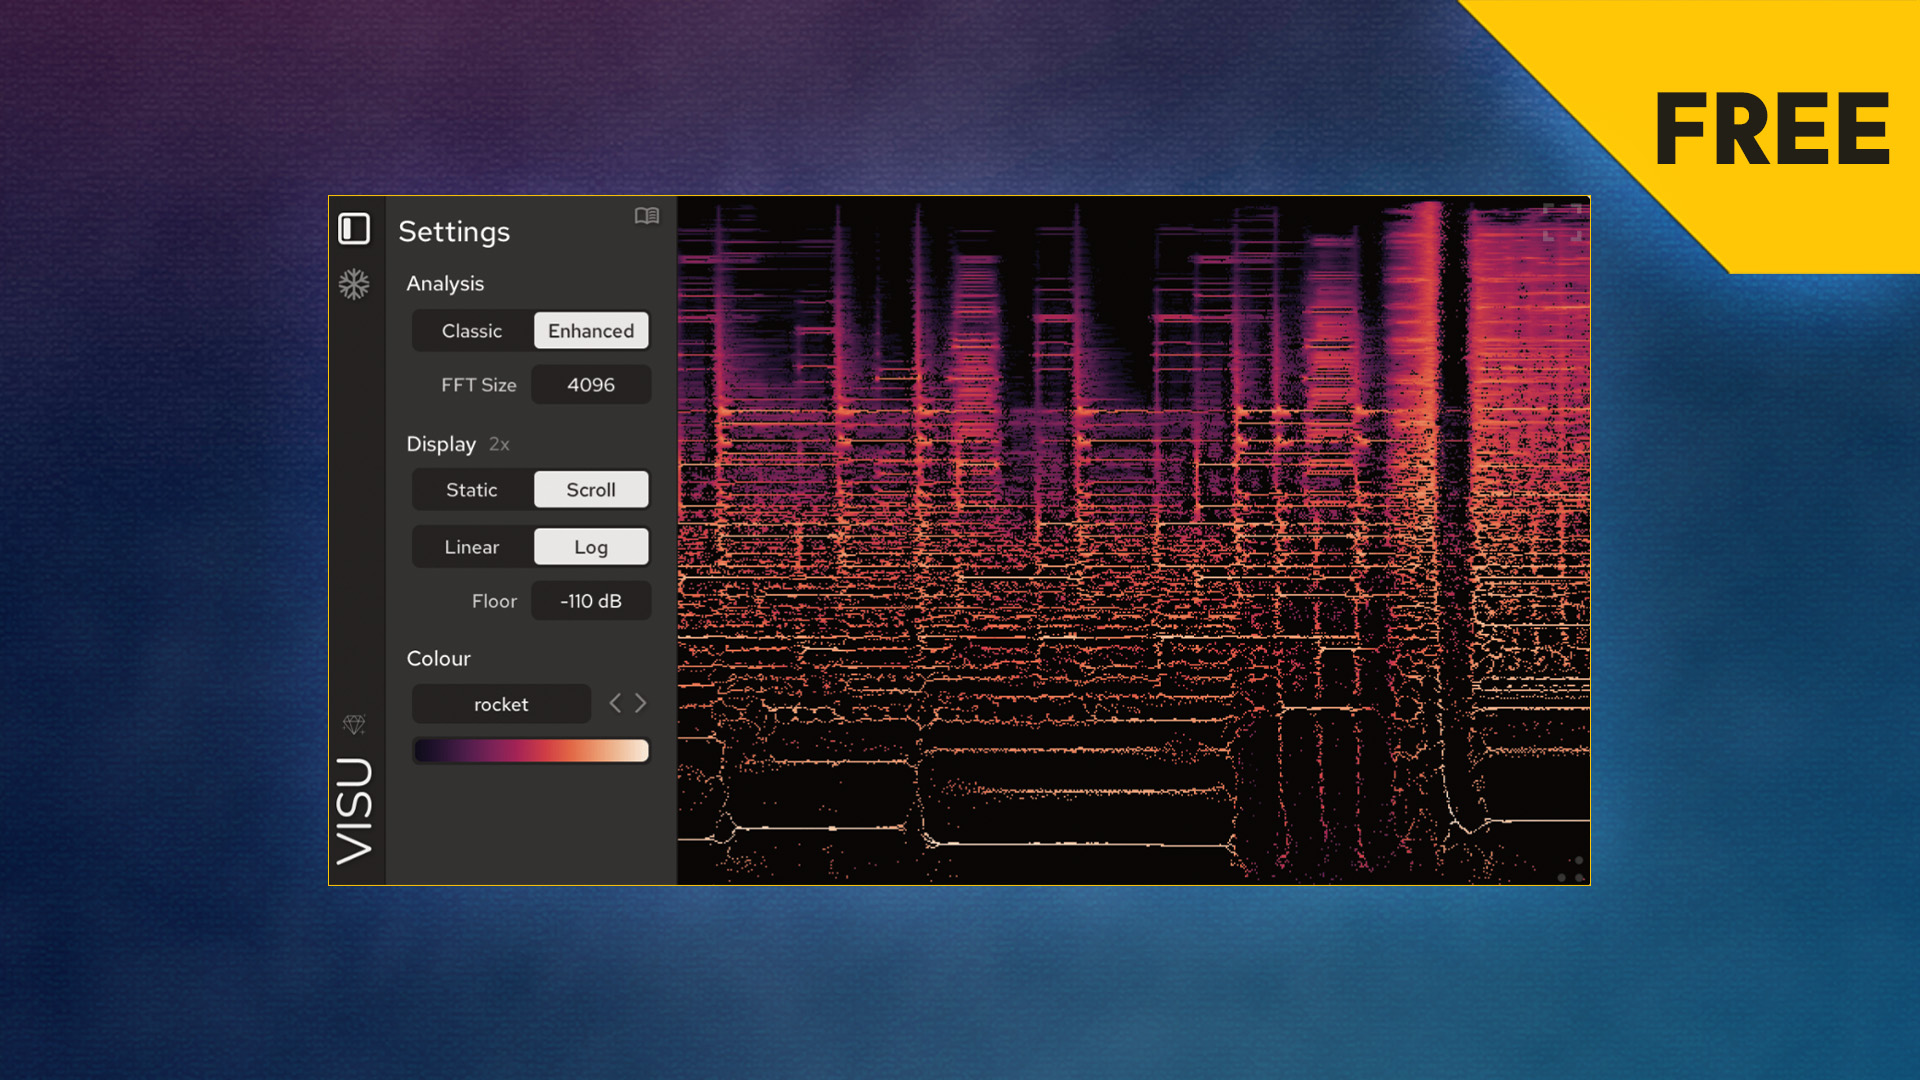Switch analysis mode to Classic
Screen dimensions: 1920x1080
coord(472,331)
